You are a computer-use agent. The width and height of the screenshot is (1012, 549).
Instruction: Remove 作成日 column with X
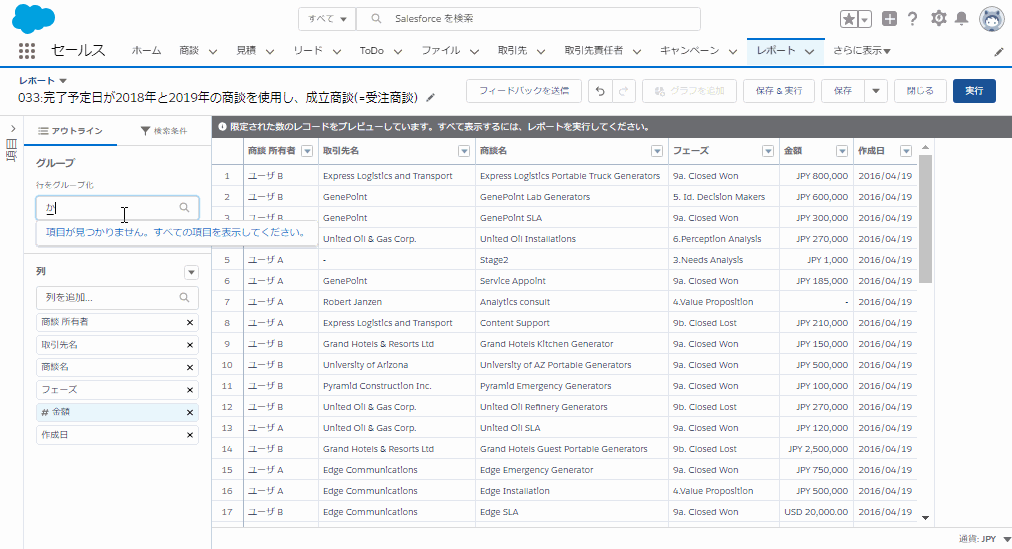pos(190,435)
